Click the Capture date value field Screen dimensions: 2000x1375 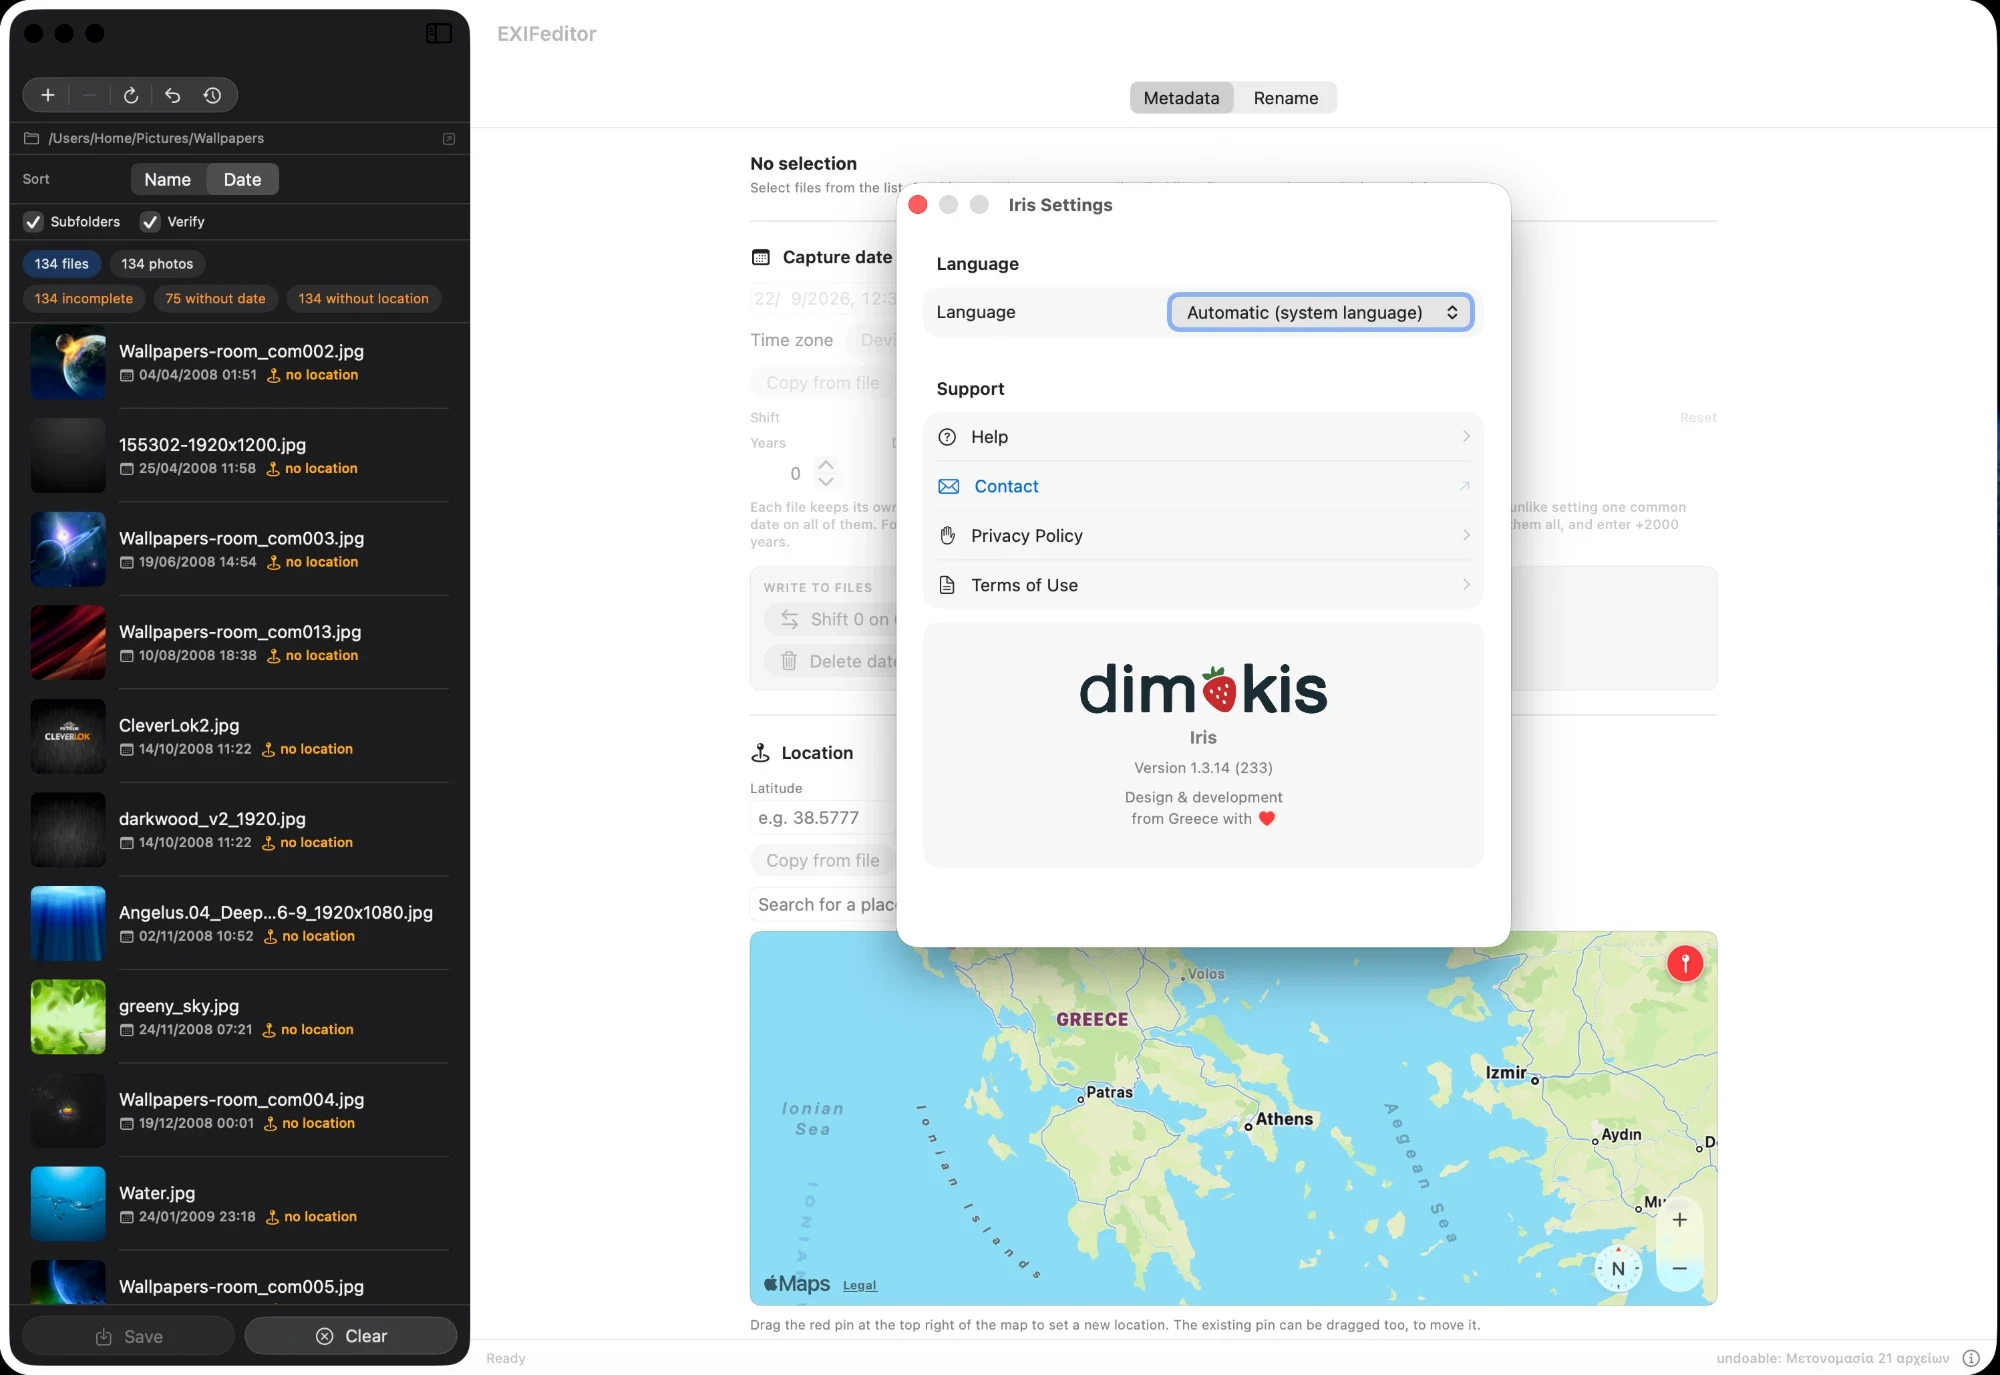[x=824, y=299]
